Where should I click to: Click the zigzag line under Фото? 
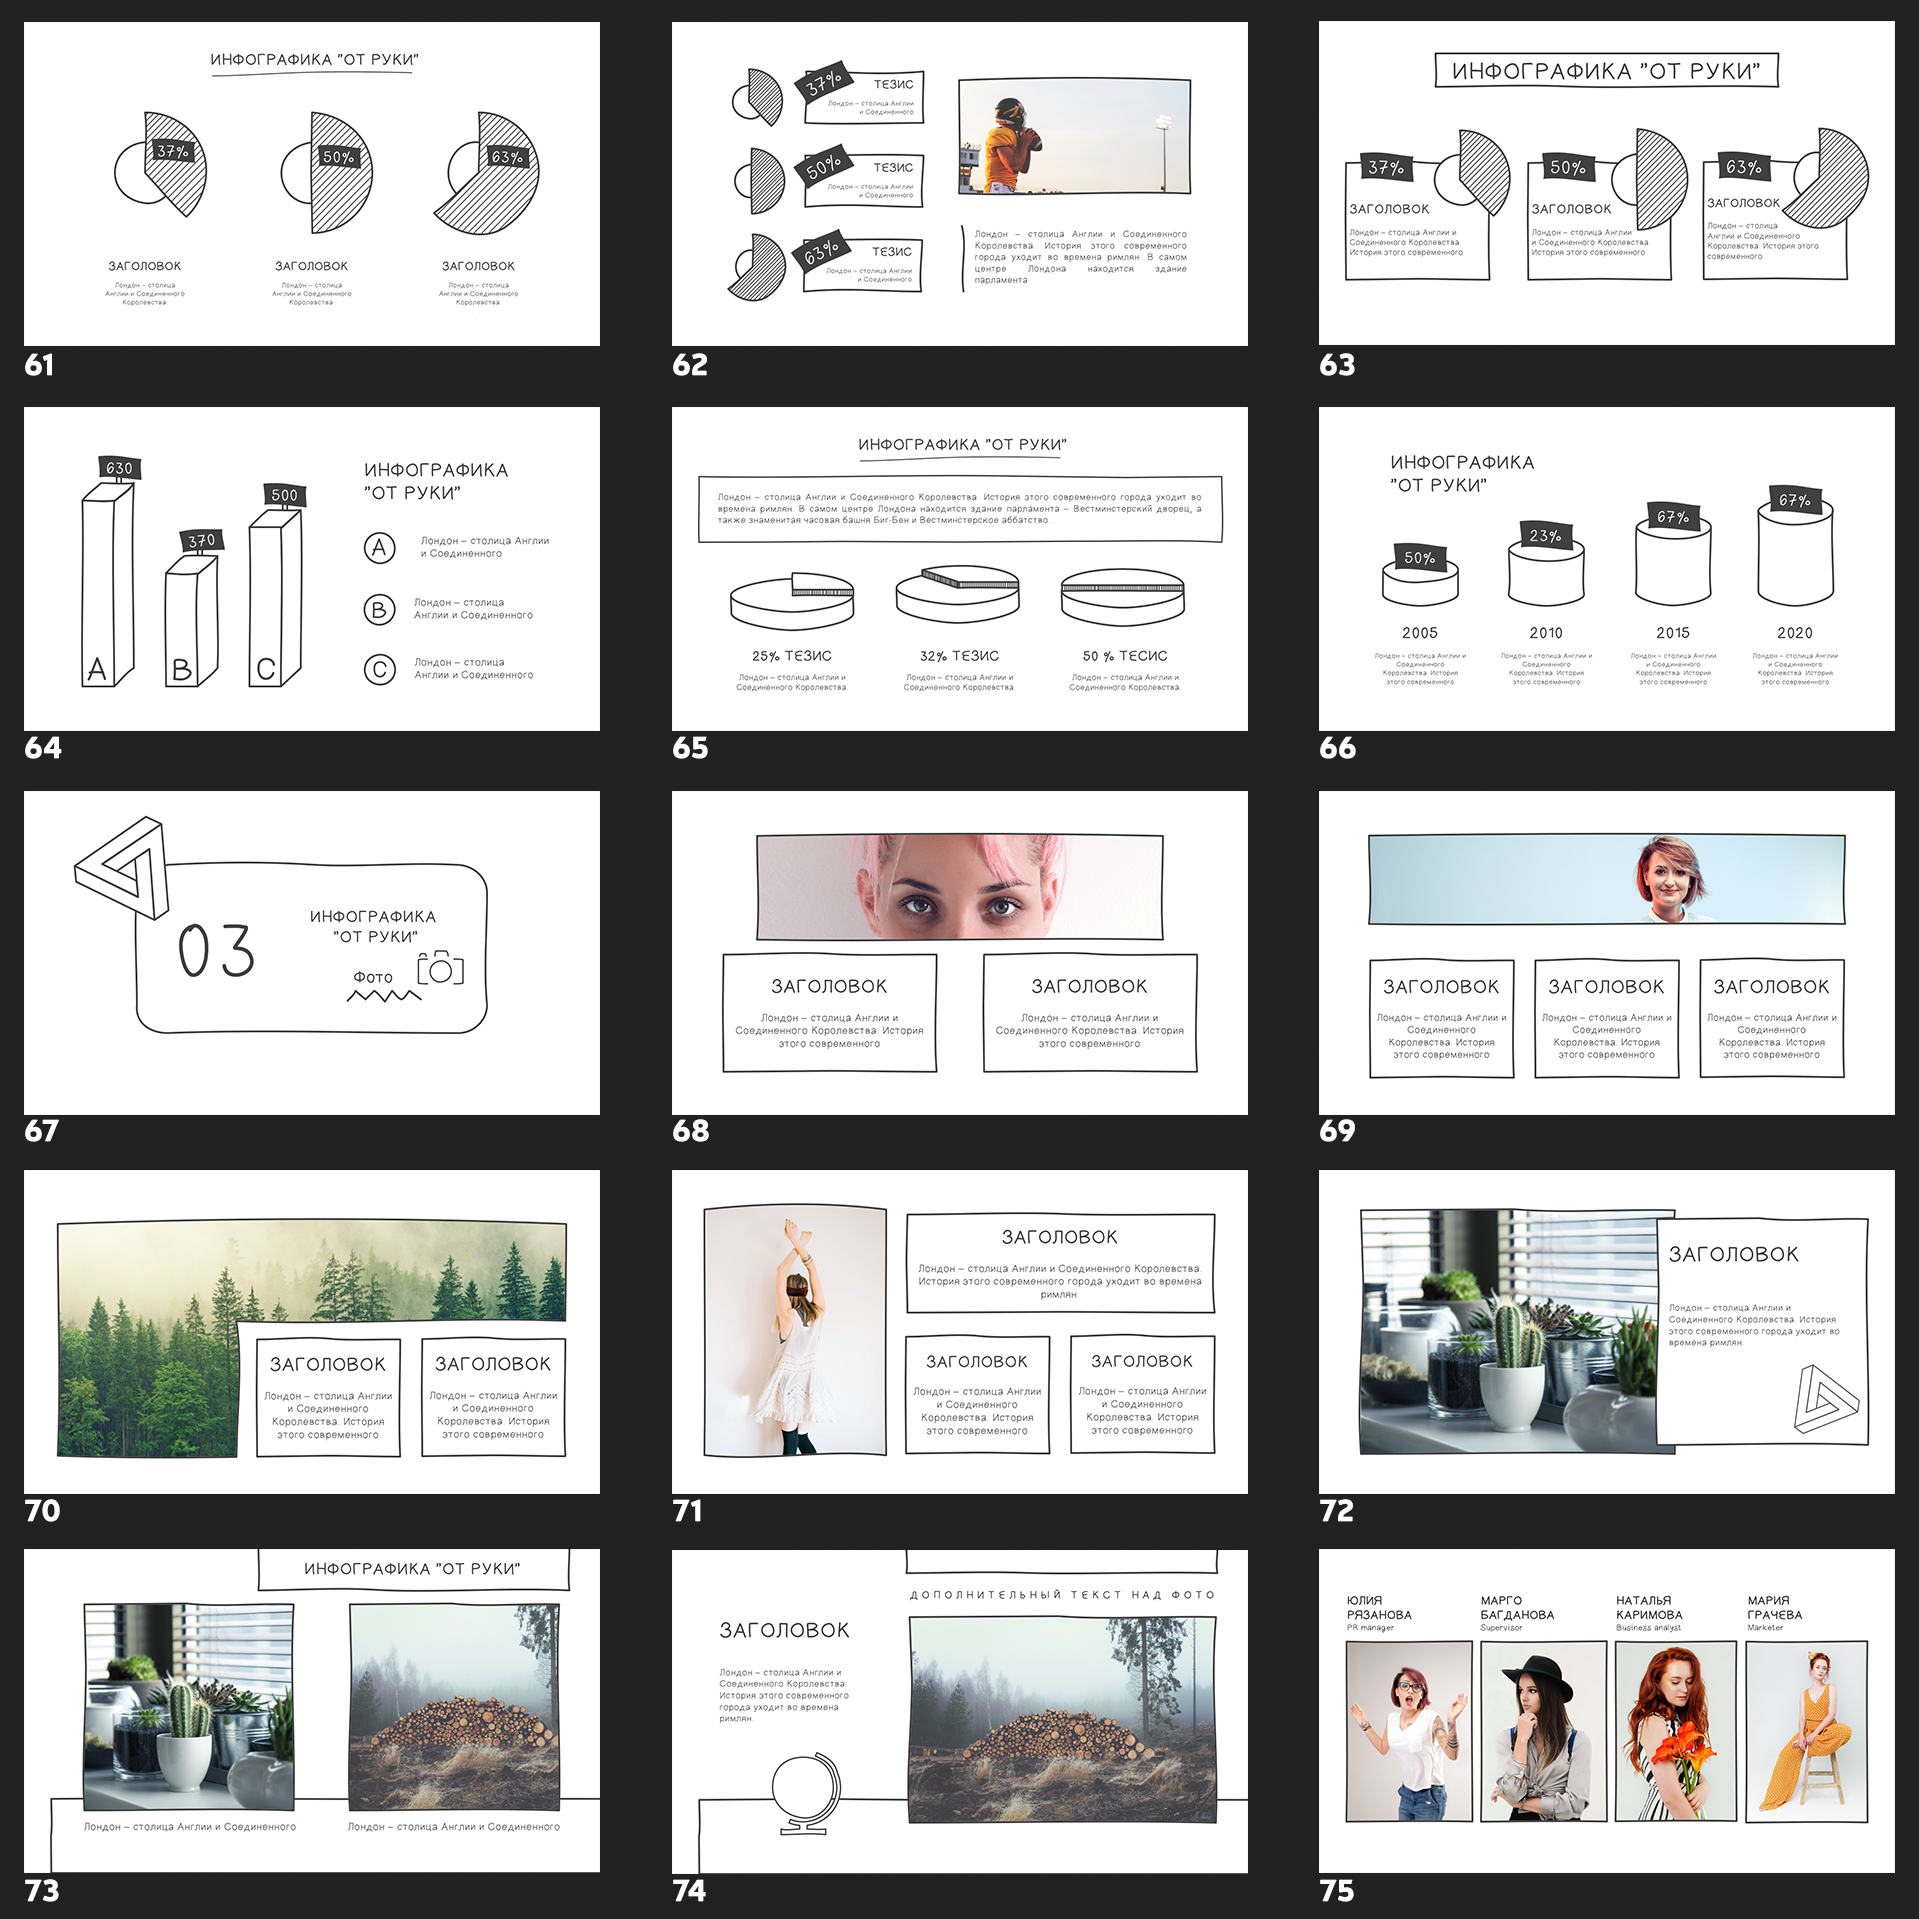[x=384, y=996]
